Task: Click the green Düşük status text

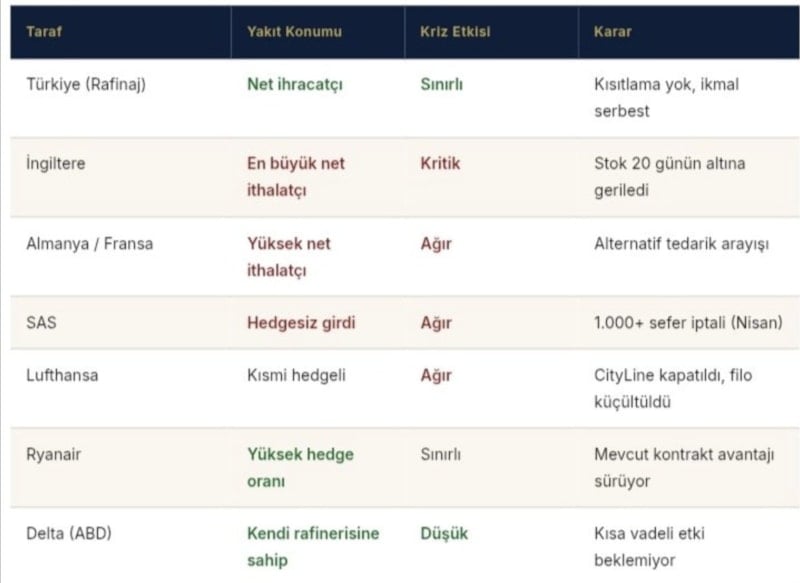Action: pyautogui.click(x=444, y=534)
